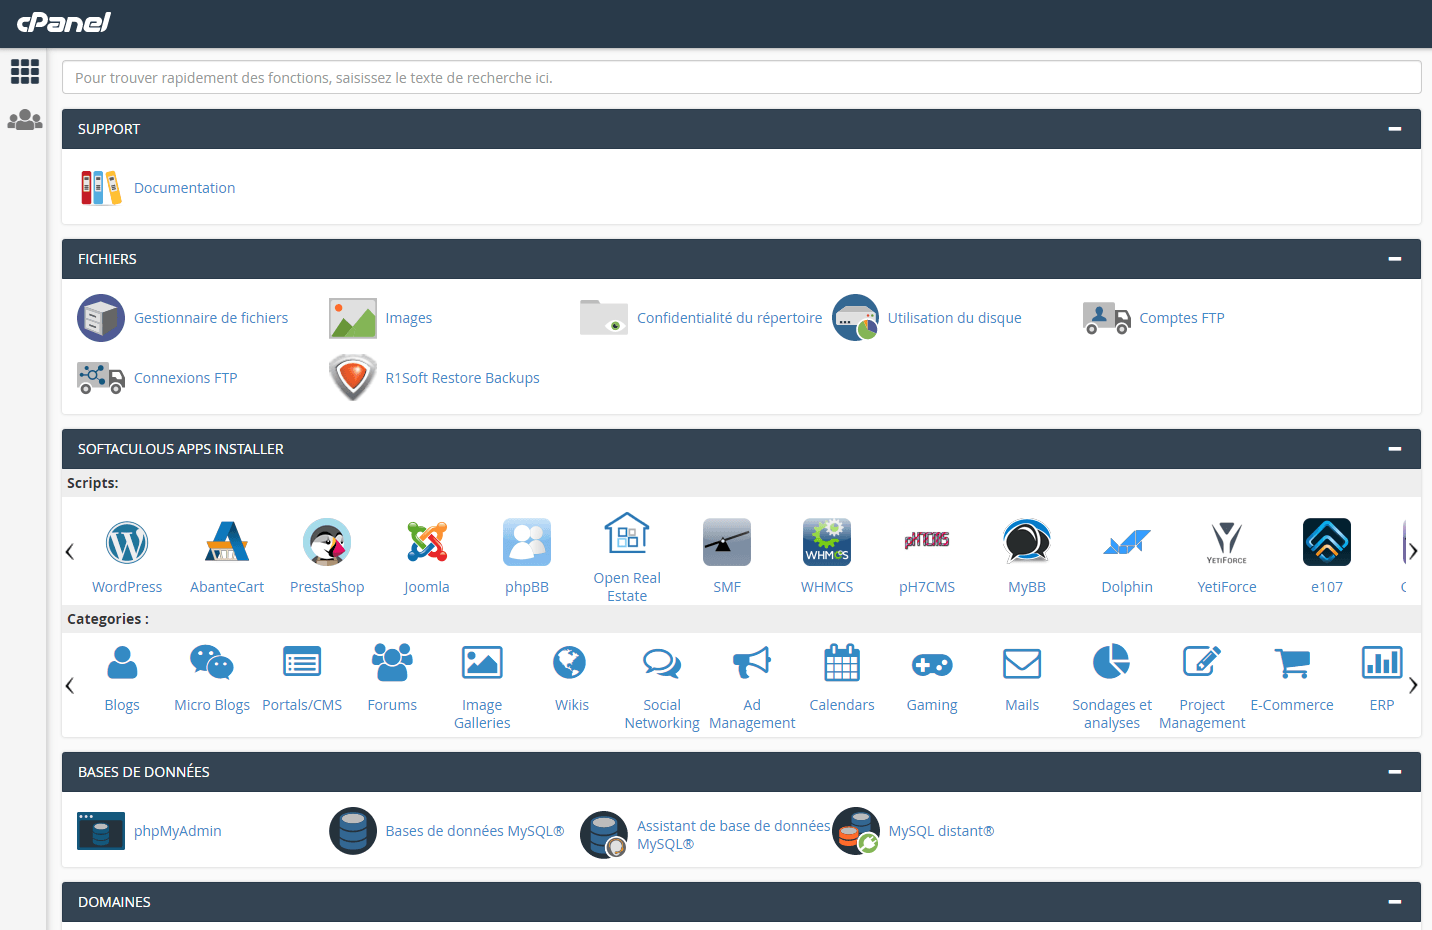Image resolution: width=1432 pixels, height=930 pixels.
Task: Click the Connexions FTP icon
Action: (x=101, y=378)
